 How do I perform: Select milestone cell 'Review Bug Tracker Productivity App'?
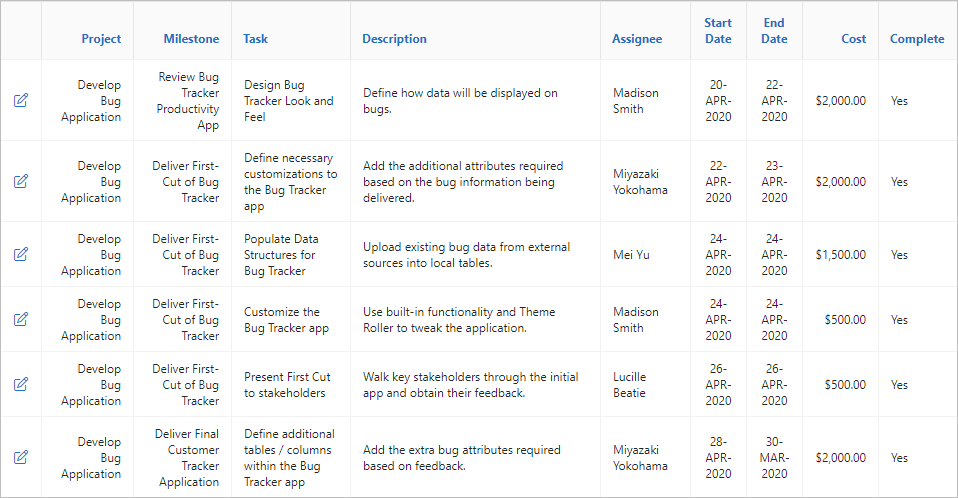point(188,101)
